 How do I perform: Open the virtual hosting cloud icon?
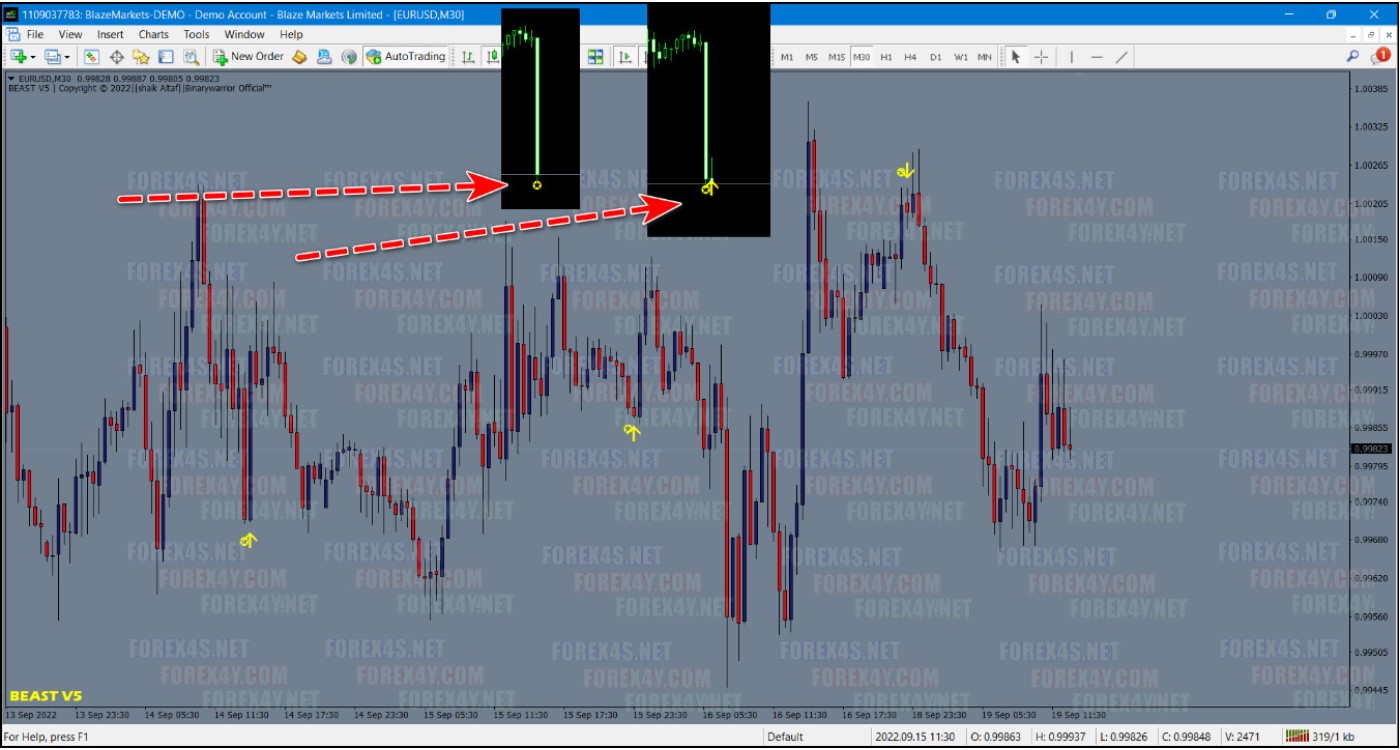[x=324, y=57]
